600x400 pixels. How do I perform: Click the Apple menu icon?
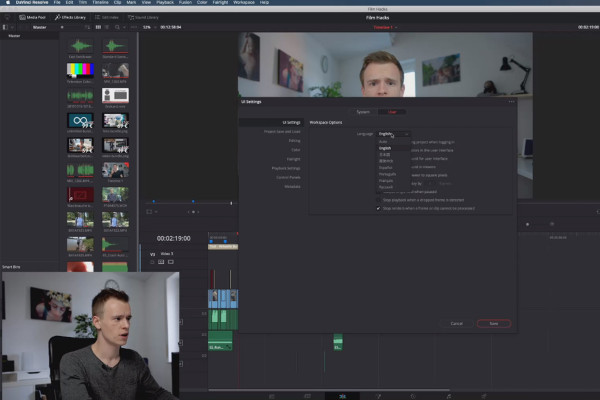tap(7, 2)
